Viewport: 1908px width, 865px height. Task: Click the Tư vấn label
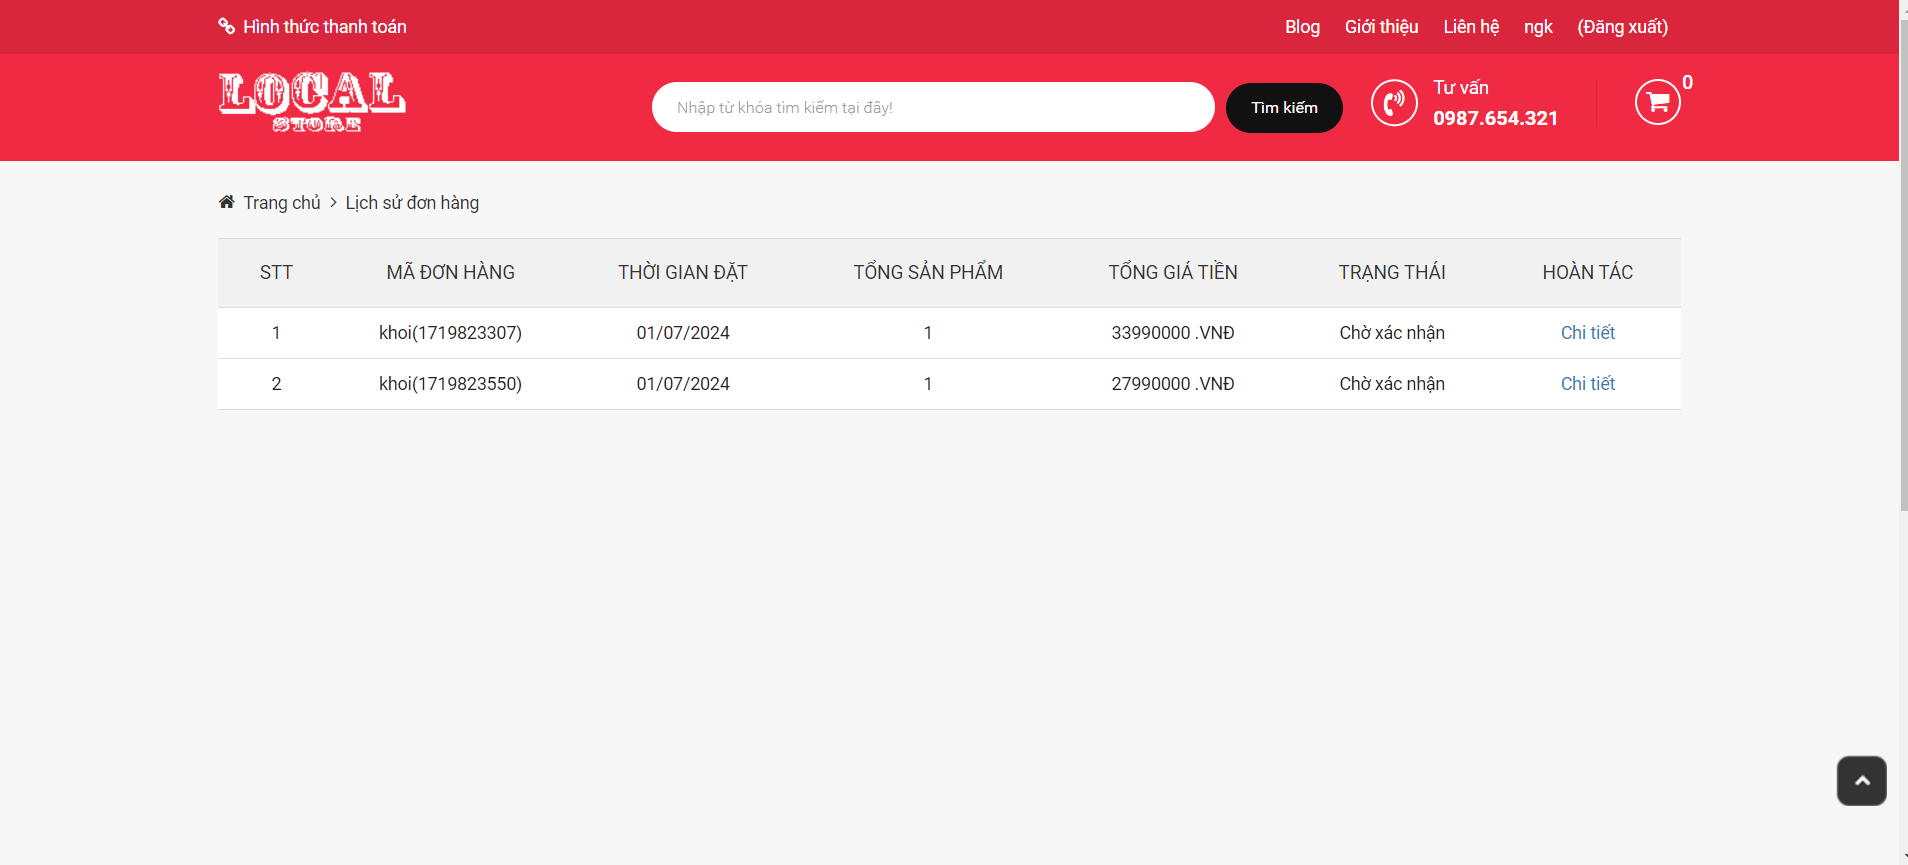pos(1460,88)
